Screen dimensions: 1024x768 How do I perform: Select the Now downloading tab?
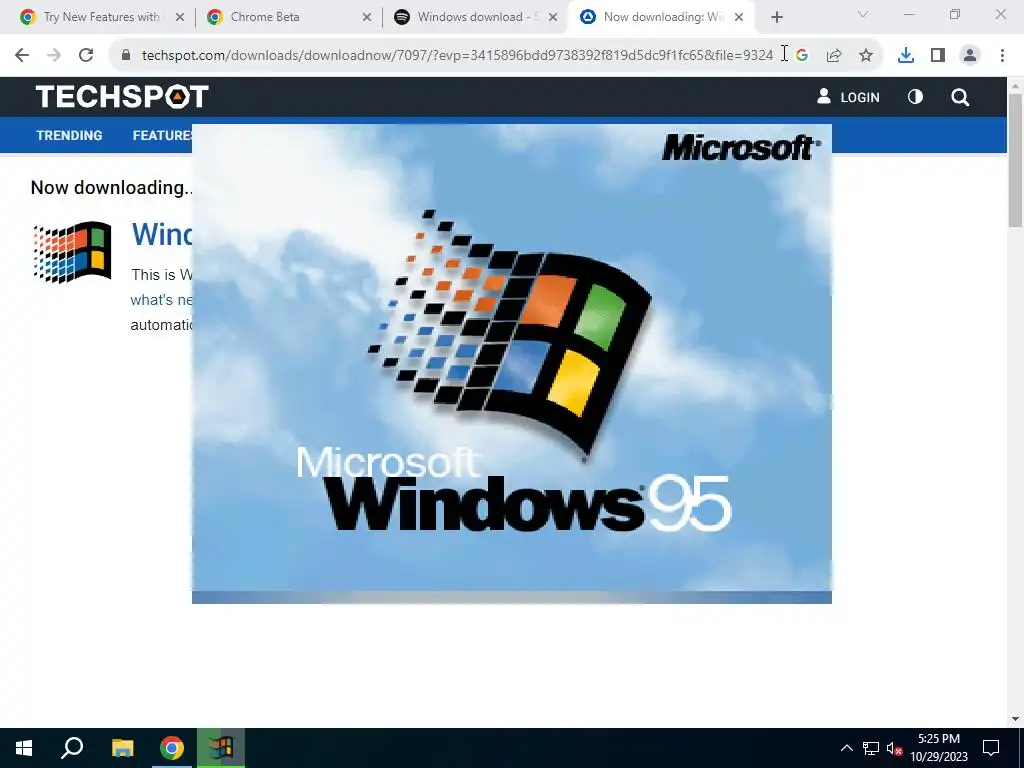(x=662, y=17)
